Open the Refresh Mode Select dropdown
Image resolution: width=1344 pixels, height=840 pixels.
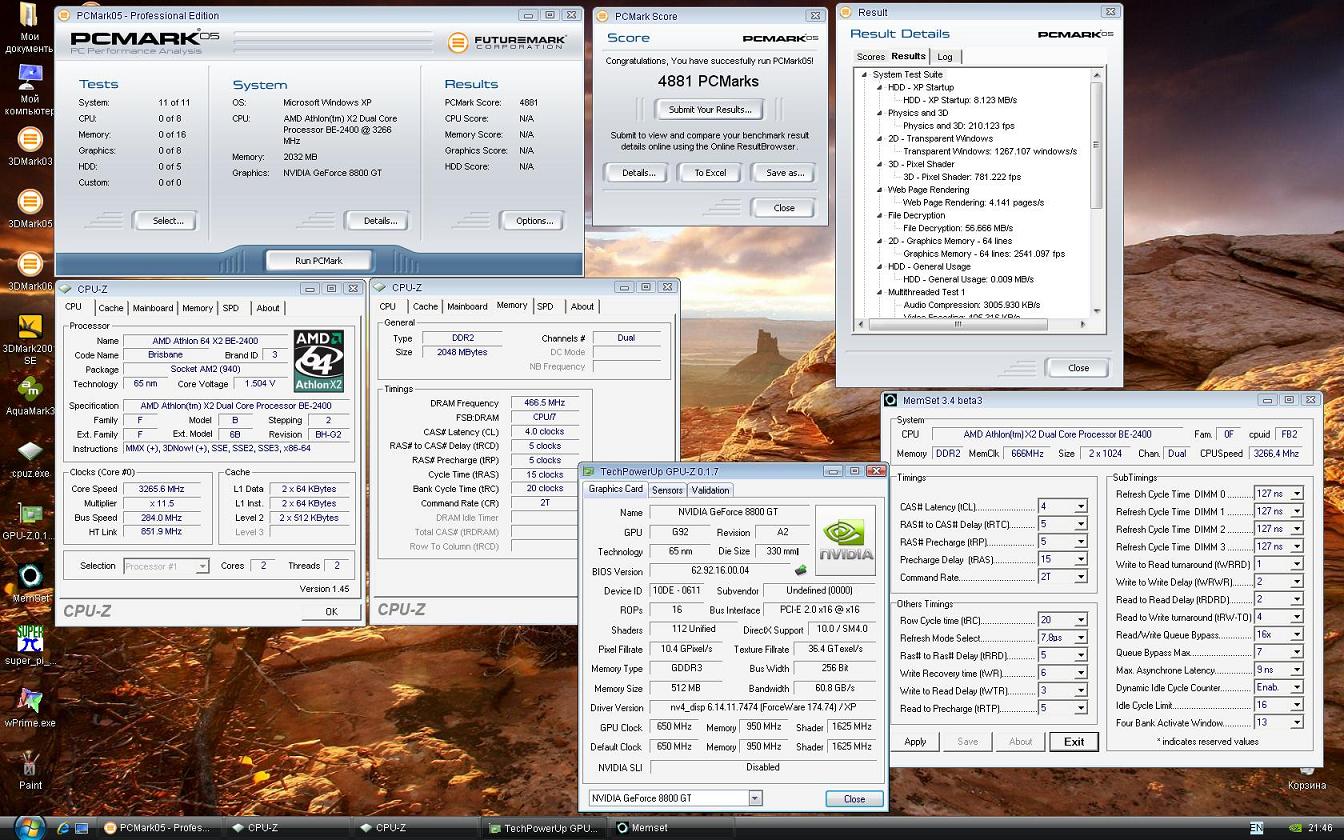pyautogui.click(x=1080, y=638)
